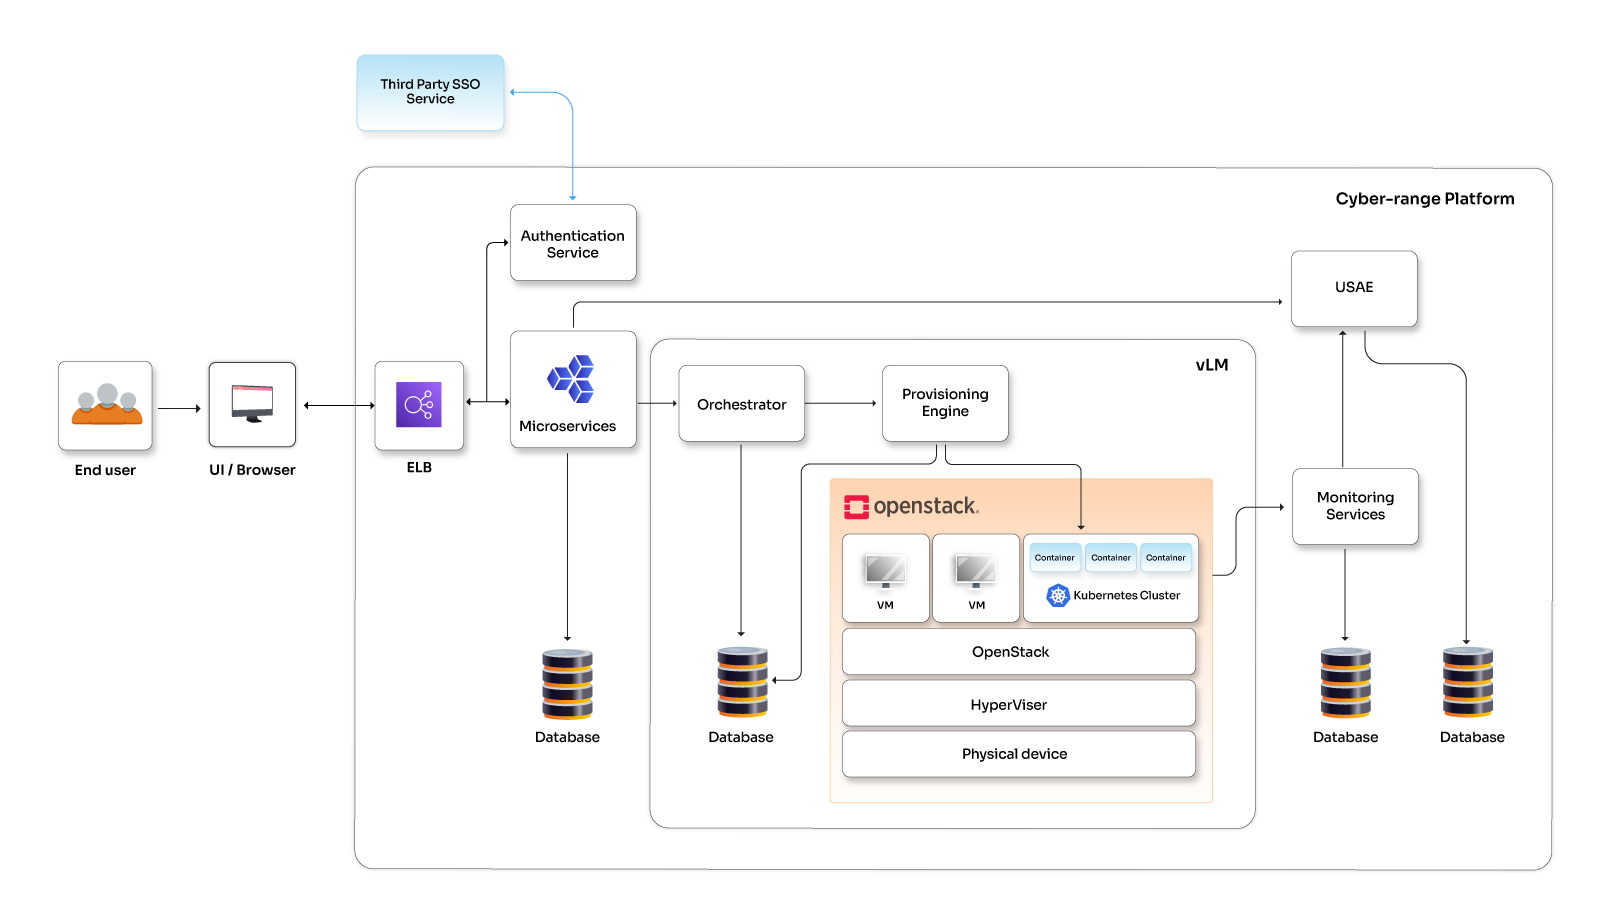
Task: Select the OpenStack layer bar
Action: pyautogui.click(x=1019, y=652)
